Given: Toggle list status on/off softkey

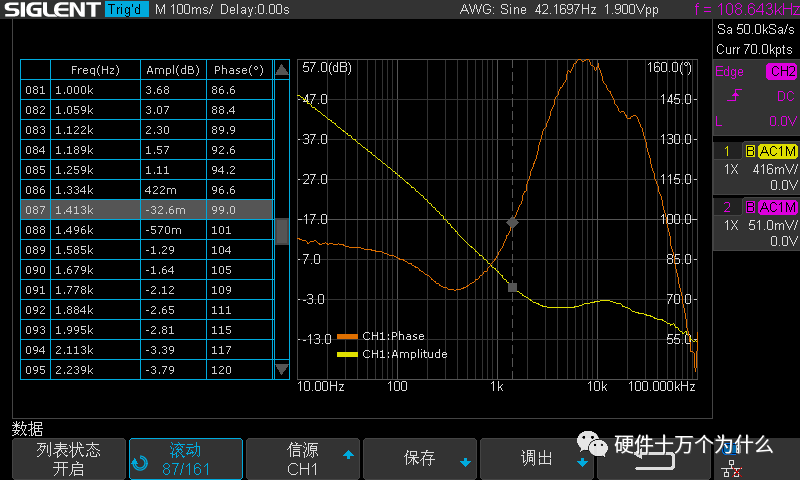Looking at the screenshot, I should point(68,459).
